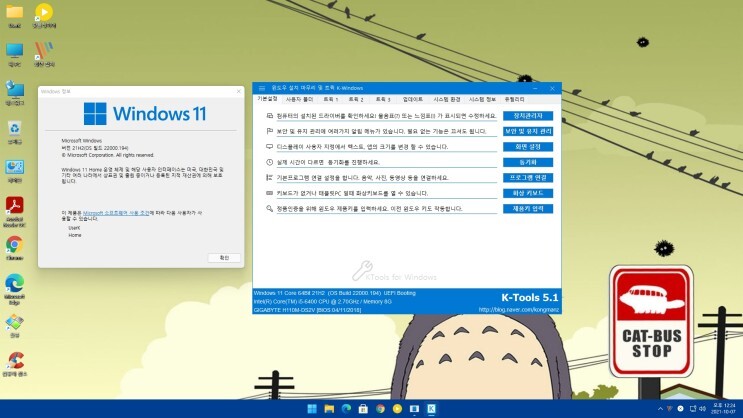Select the yellow folder desktop icon
The image size is (743, 418).
point(15,16)
